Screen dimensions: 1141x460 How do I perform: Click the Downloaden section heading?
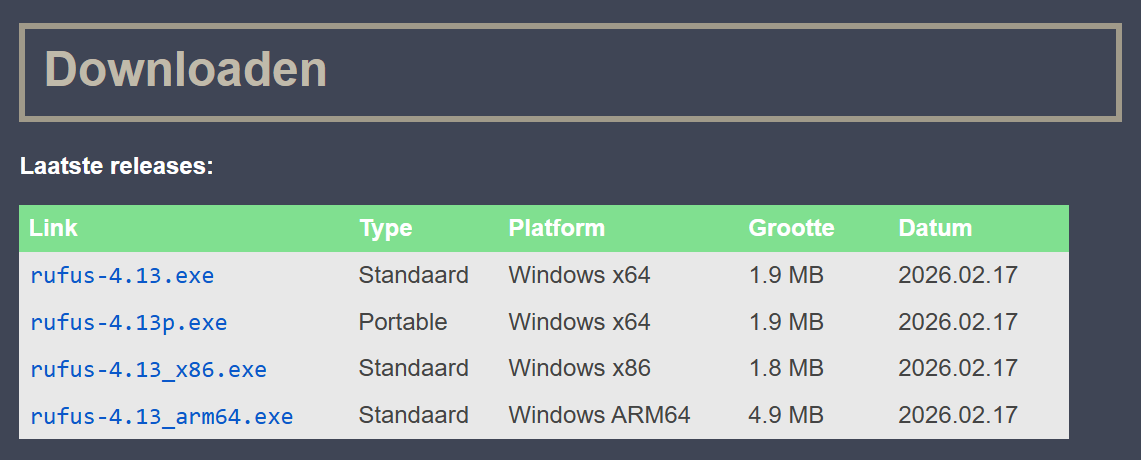[186, 70]
